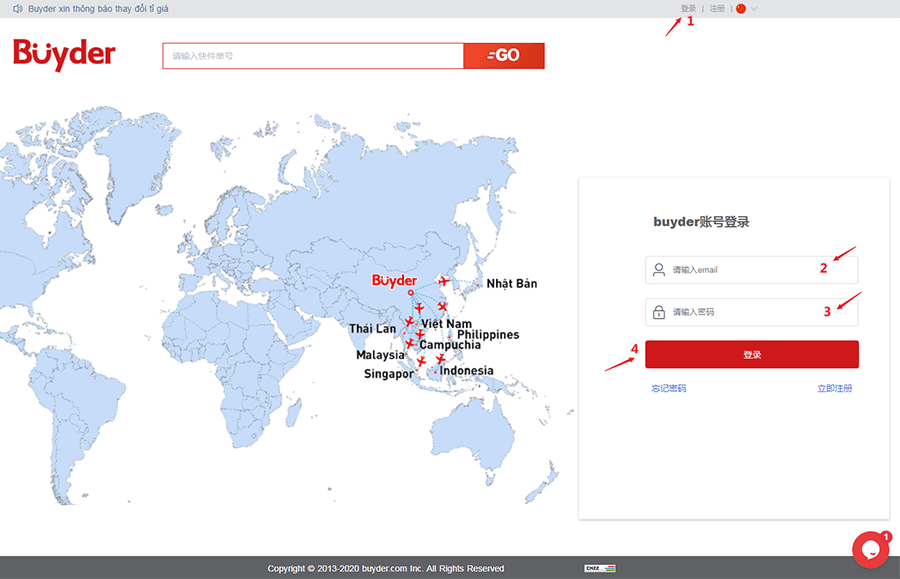Click the Buyder logo in the header
This screenshot has height=579, width=900.
[x=64, y=54]
